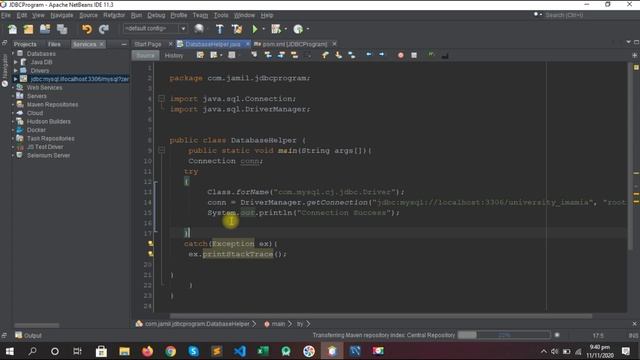The width and height of the screenshot is (640, 360).
Task: Open the Start Page tab
Action: 148,44
